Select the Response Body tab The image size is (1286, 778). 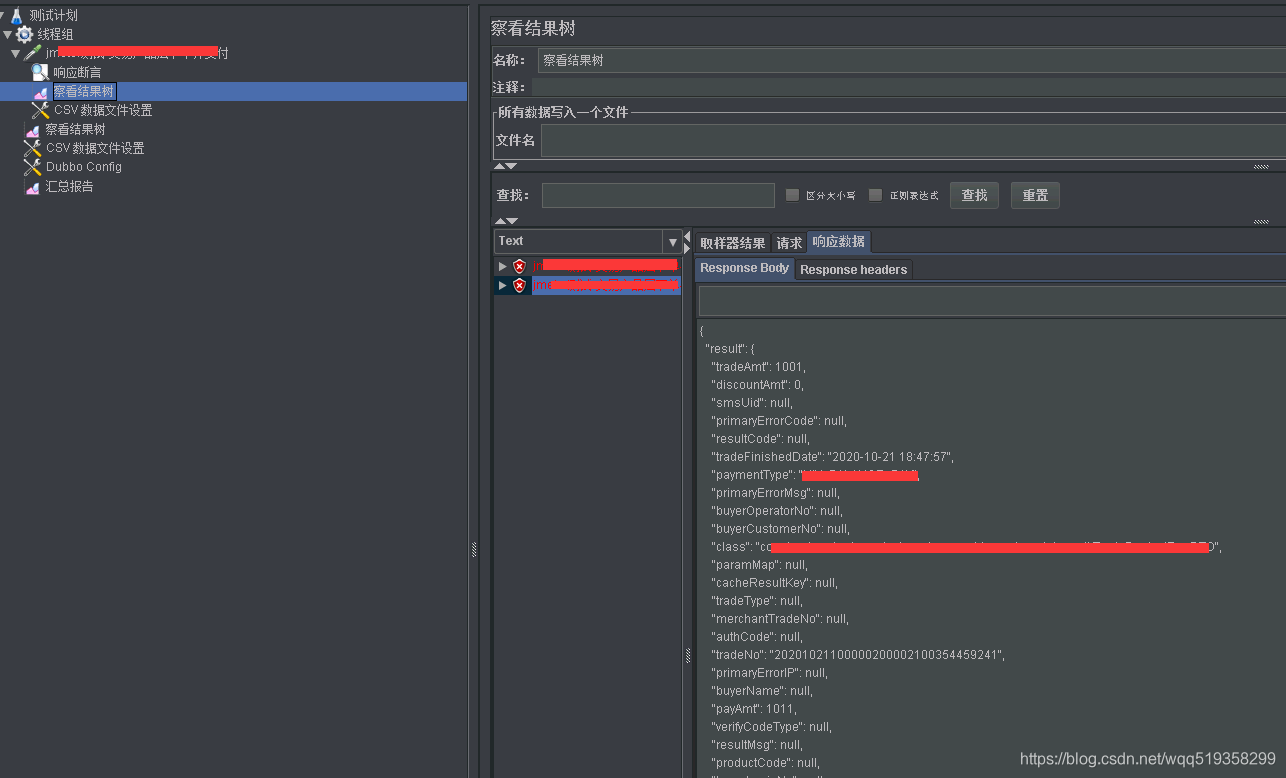pyautogui.click(x=744, y=268)
